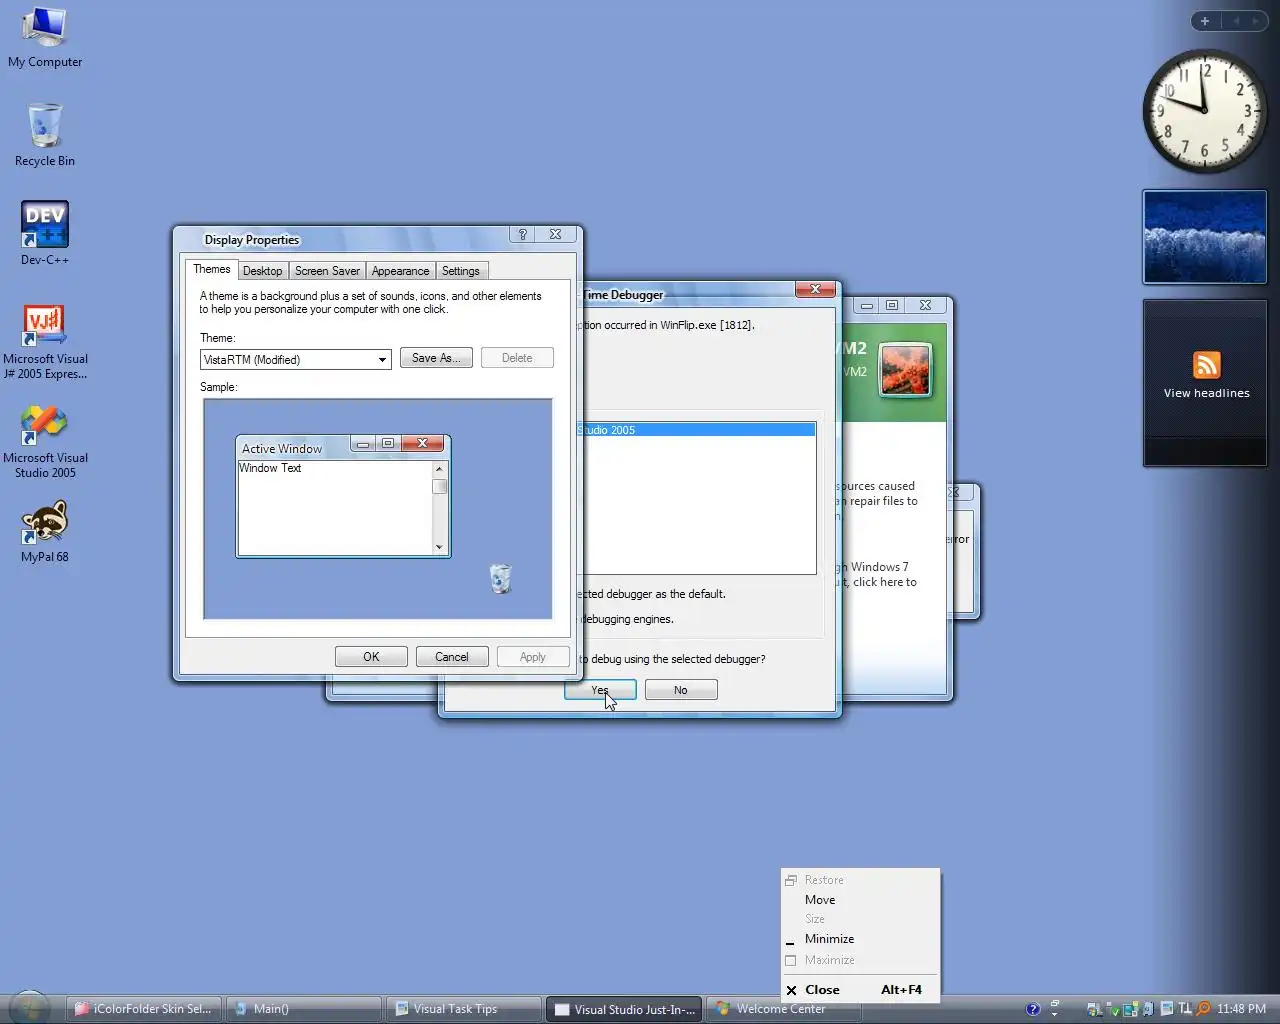Click the down arrow in sample scrollbar
This screenshot has width=1280, height=1024.
pyautogui.click(x=439, y=547)
